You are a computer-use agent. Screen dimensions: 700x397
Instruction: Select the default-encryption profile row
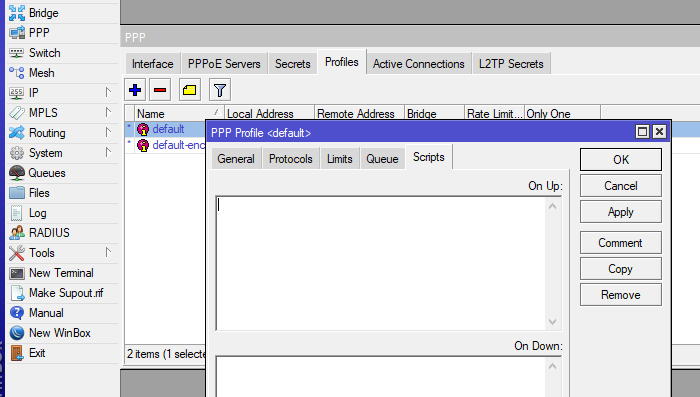pos(165,145)
